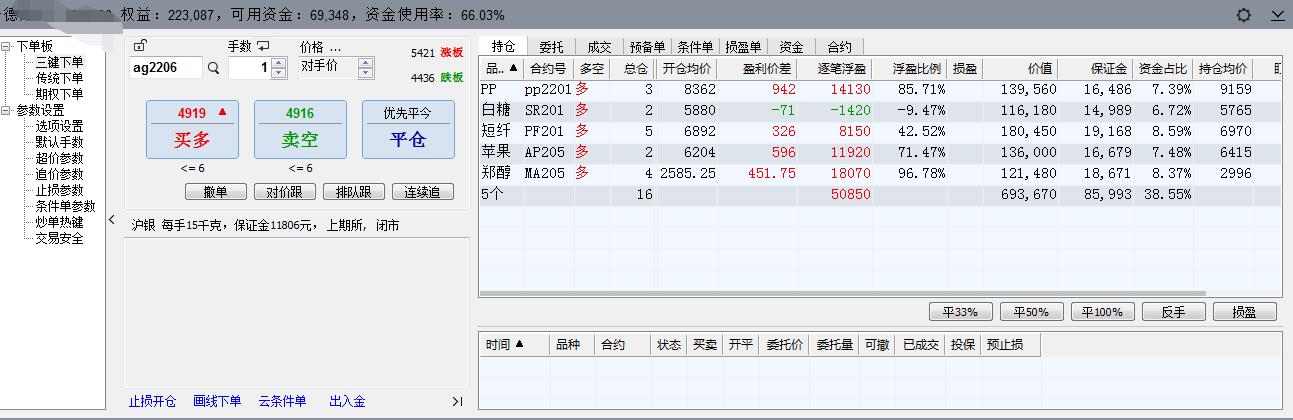Search contract with the magnifier icon

[x=213, y=69]
